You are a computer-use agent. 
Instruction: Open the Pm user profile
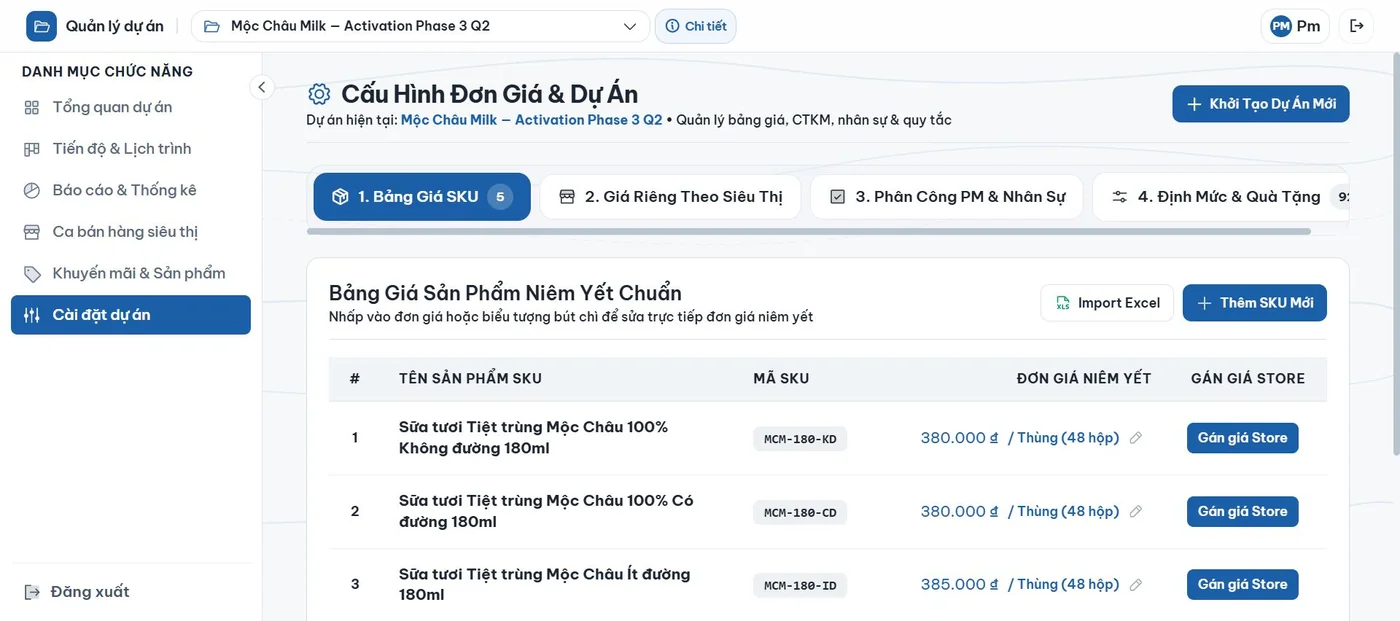(1295, 26)
